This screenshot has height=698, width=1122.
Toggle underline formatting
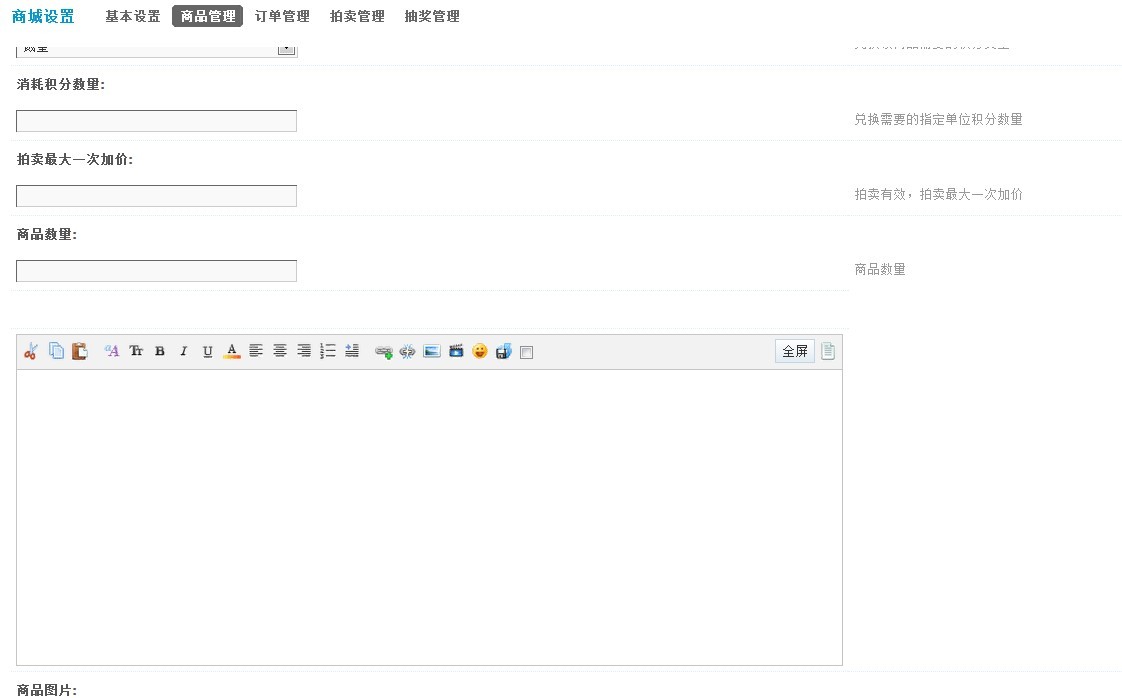pos(208,352)
